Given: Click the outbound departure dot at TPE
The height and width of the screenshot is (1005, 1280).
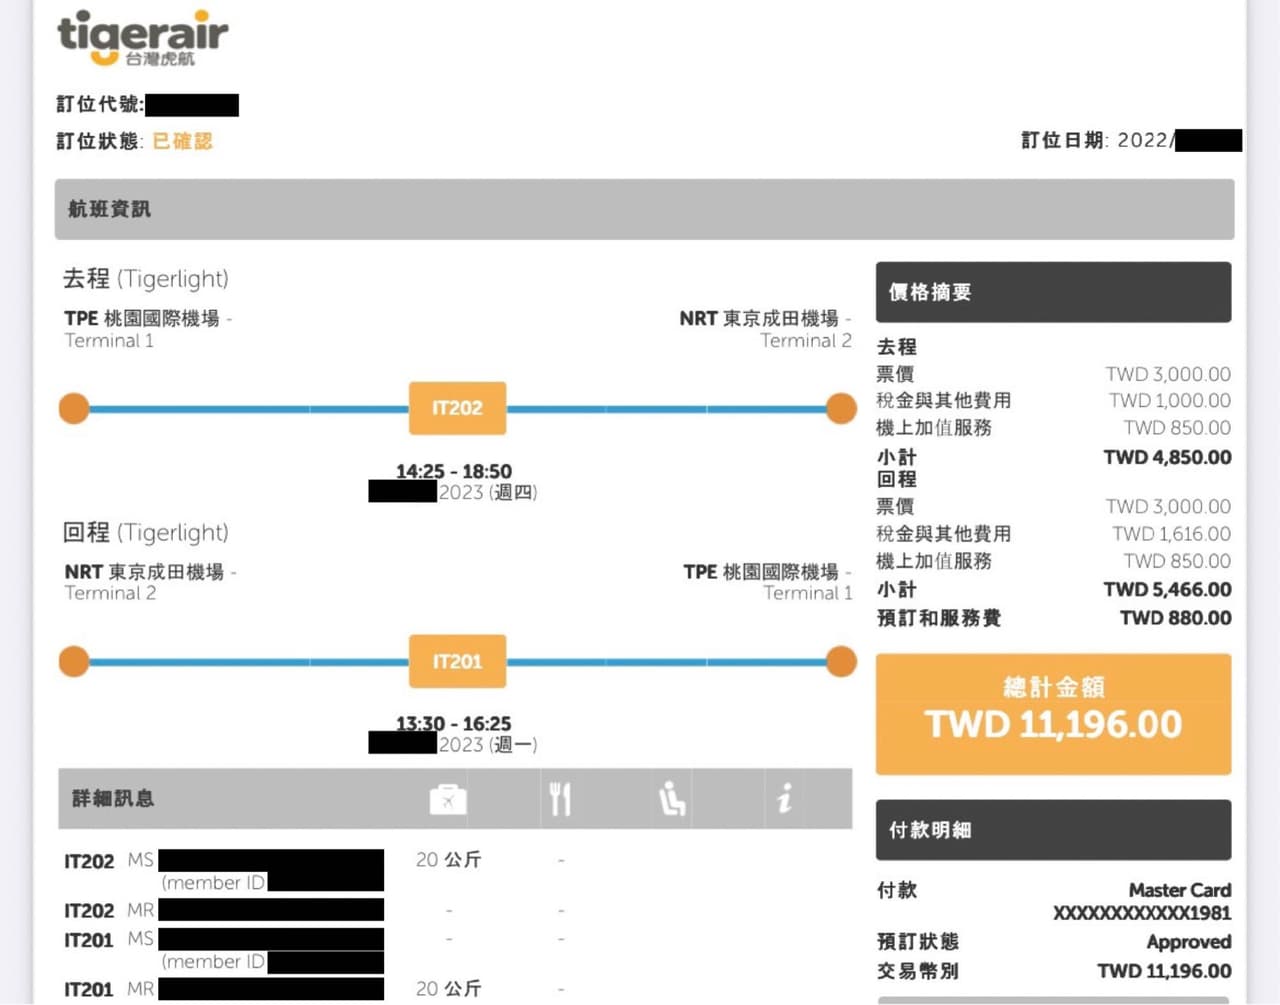Looking at the screenshot, I should coord(74,408).
